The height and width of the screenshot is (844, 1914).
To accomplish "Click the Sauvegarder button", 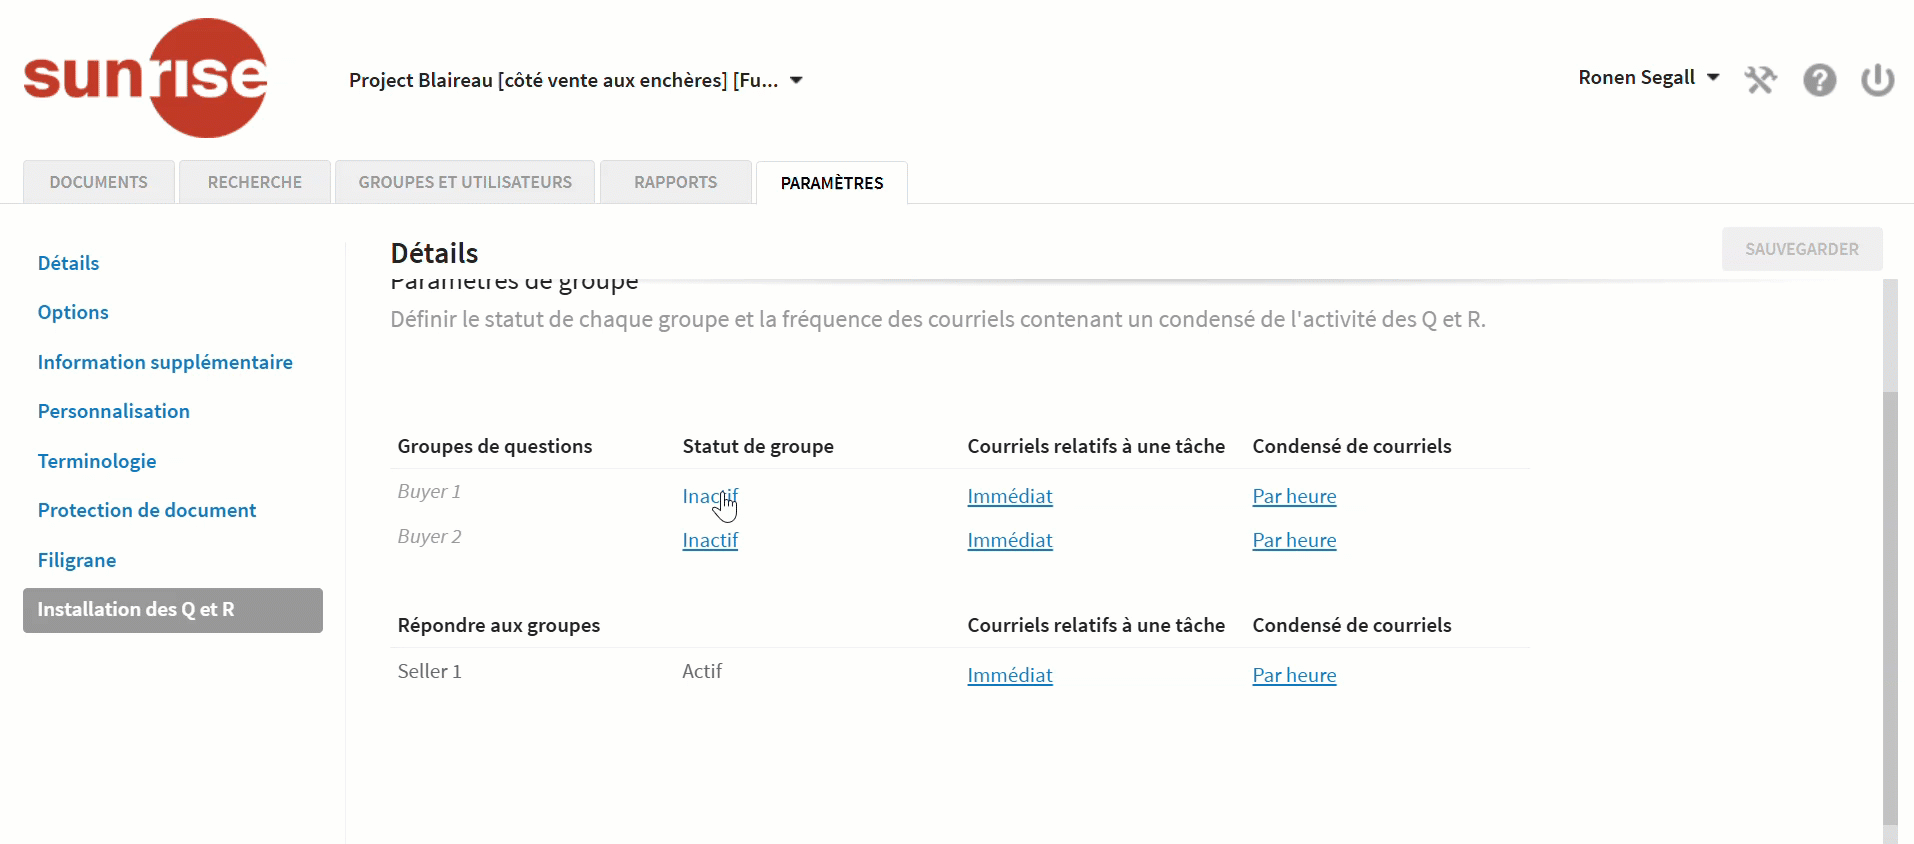I will (1801, 249).
